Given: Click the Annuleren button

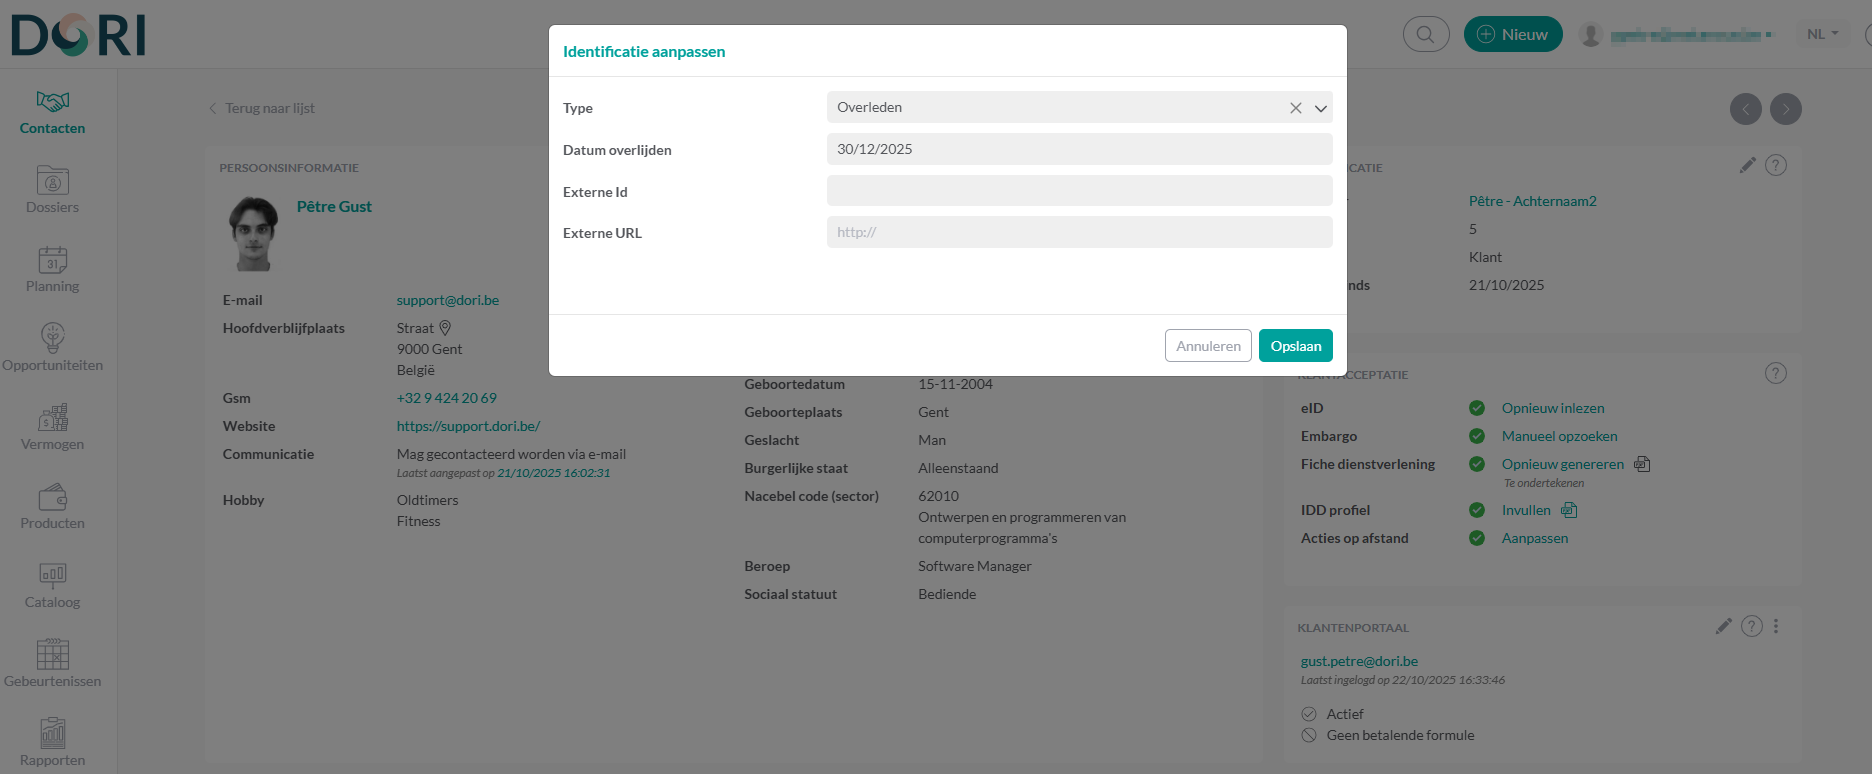Looking at the screenshot, I should (1207, 346).
